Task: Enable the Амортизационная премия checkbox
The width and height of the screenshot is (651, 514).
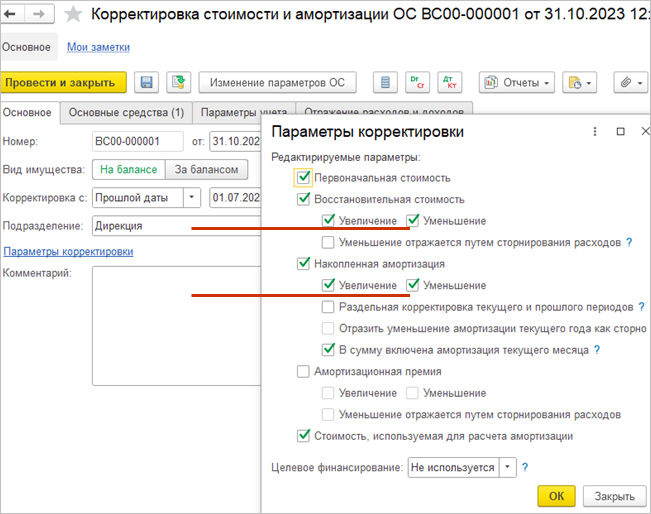Action: (x=304, y=371)
